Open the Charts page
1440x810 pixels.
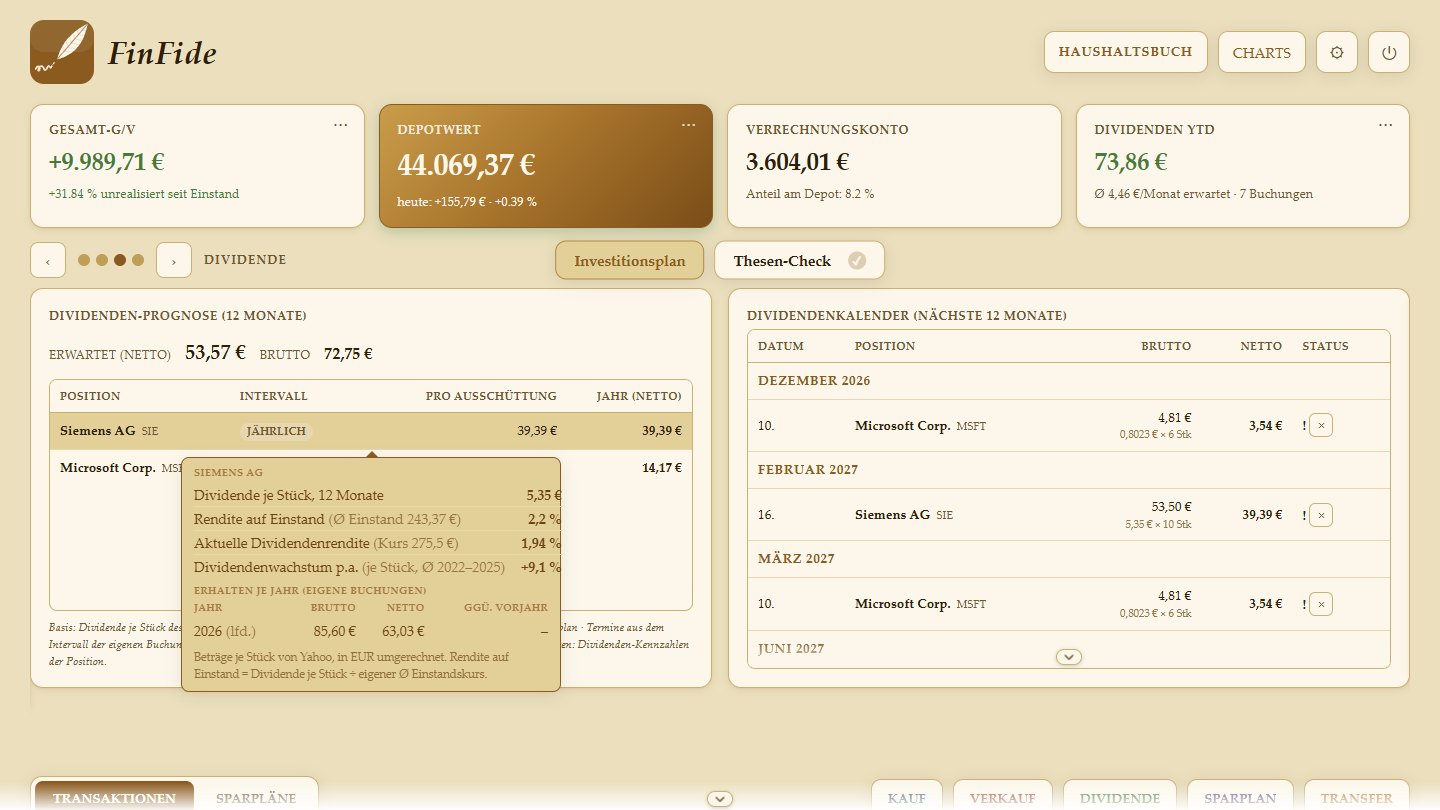1262,52
